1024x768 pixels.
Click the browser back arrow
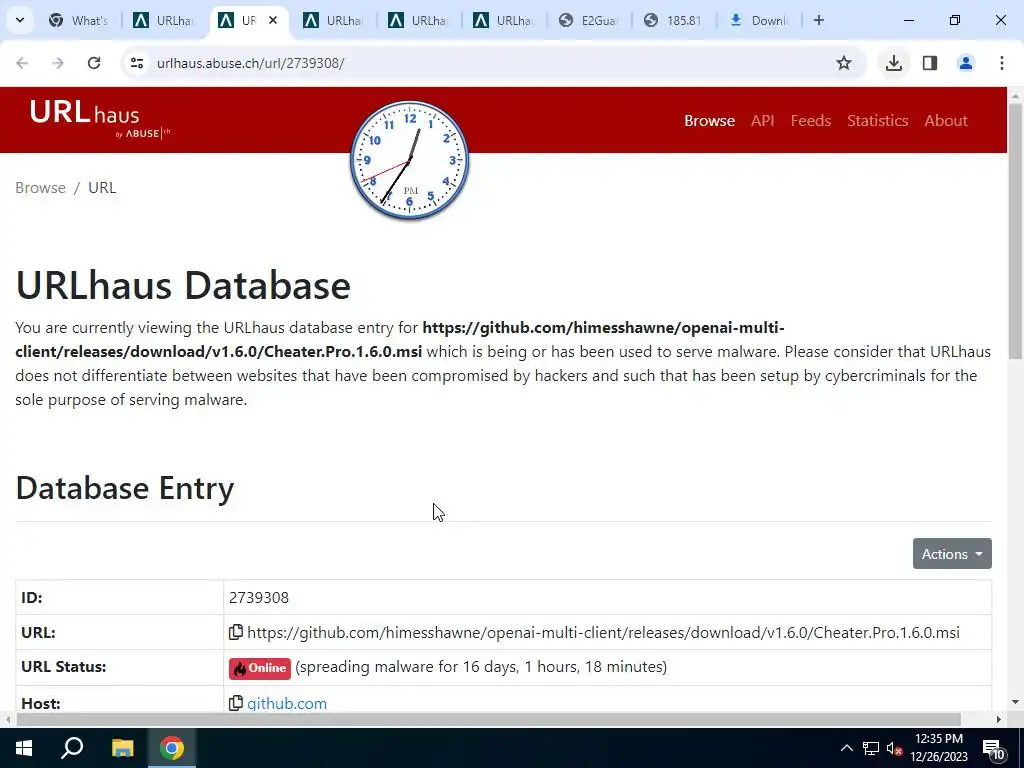[x=22, y=63]
